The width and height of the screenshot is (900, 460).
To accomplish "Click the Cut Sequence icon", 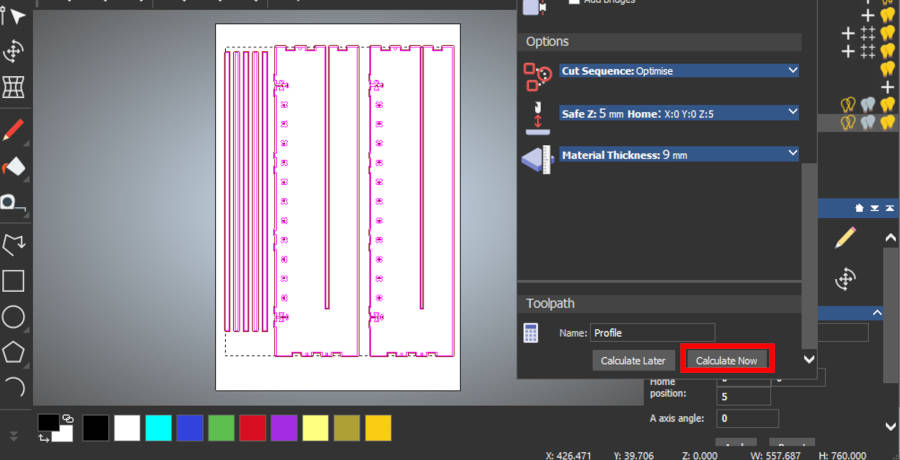I will pos(537,78).
